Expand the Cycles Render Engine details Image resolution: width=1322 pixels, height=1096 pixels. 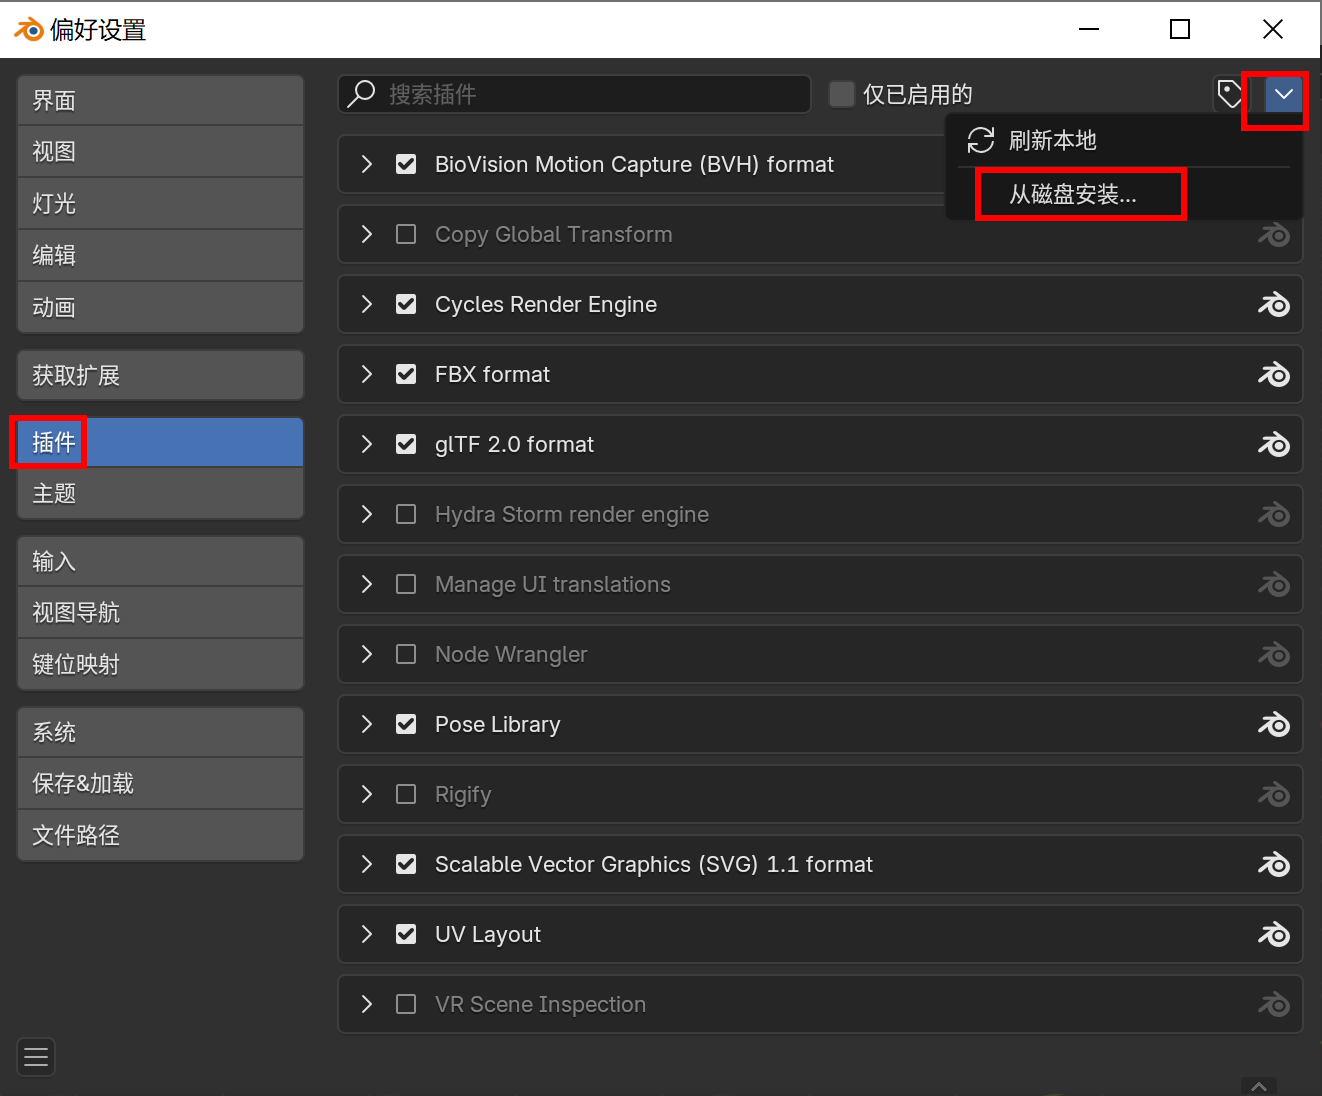click(367, 304)
